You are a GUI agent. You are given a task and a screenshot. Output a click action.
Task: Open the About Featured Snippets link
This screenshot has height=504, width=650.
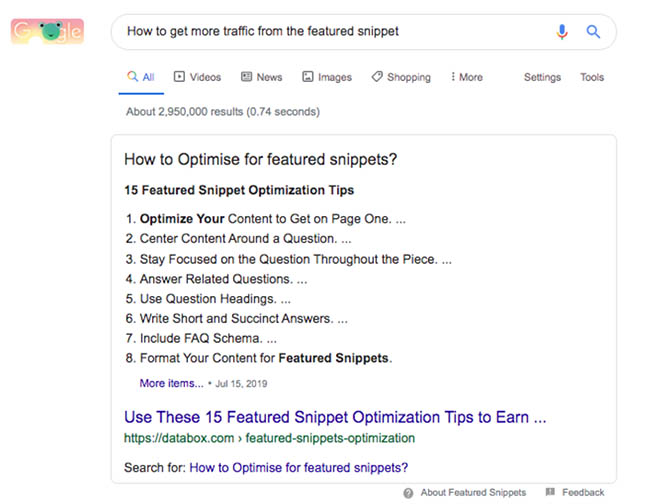(x=473, y=492)
